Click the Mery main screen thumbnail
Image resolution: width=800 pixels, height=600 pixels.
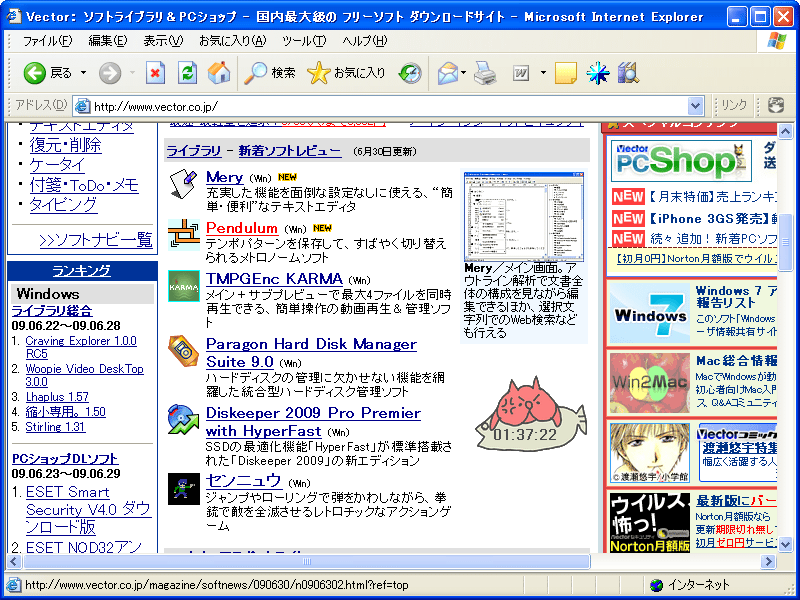[x=524, y=216]
